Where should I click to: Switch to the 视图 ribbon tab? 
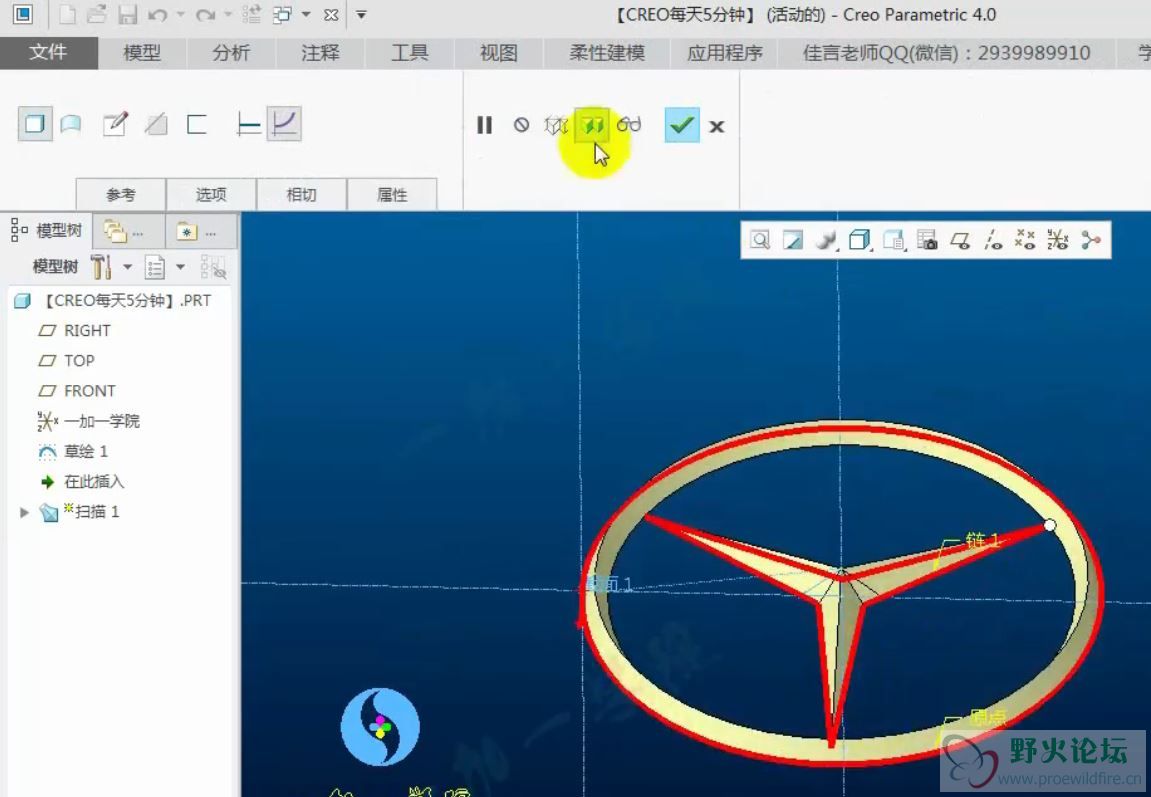point(499,53)
